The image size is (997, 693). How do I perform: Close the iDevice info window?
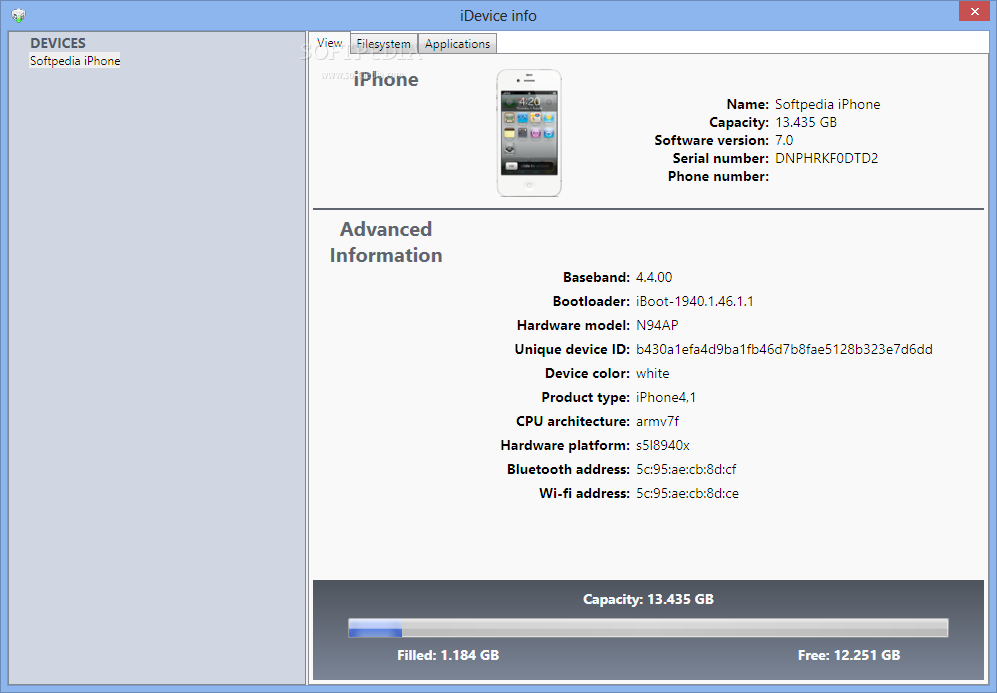(x=975, y=11)
